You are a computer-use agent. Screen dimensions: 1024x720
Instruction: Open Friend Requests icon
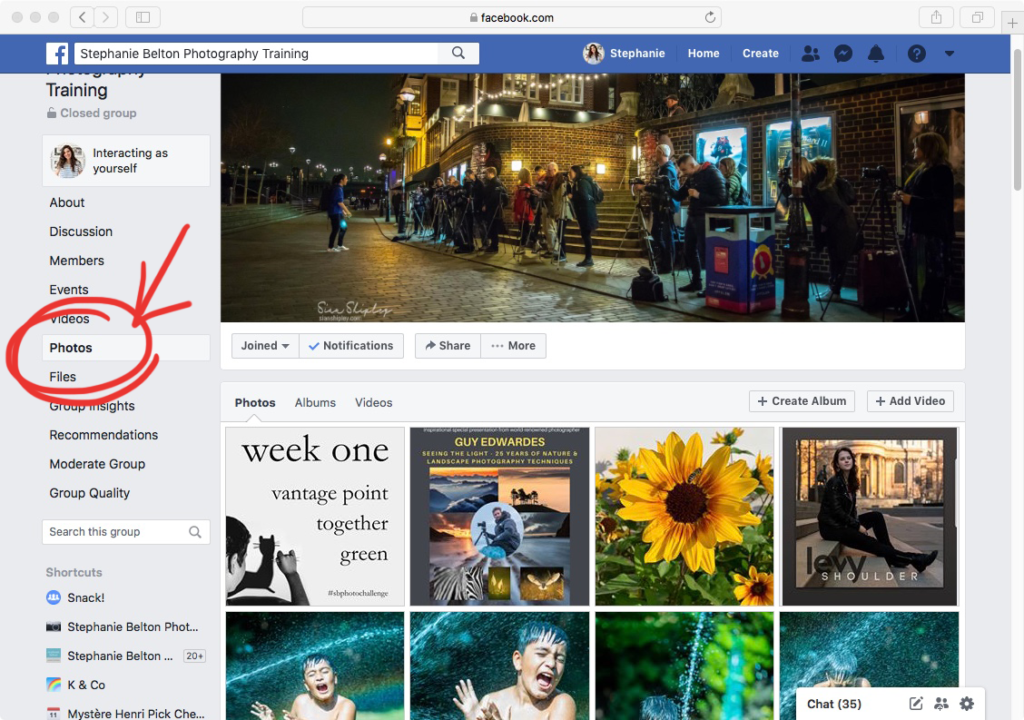(810, 53)
